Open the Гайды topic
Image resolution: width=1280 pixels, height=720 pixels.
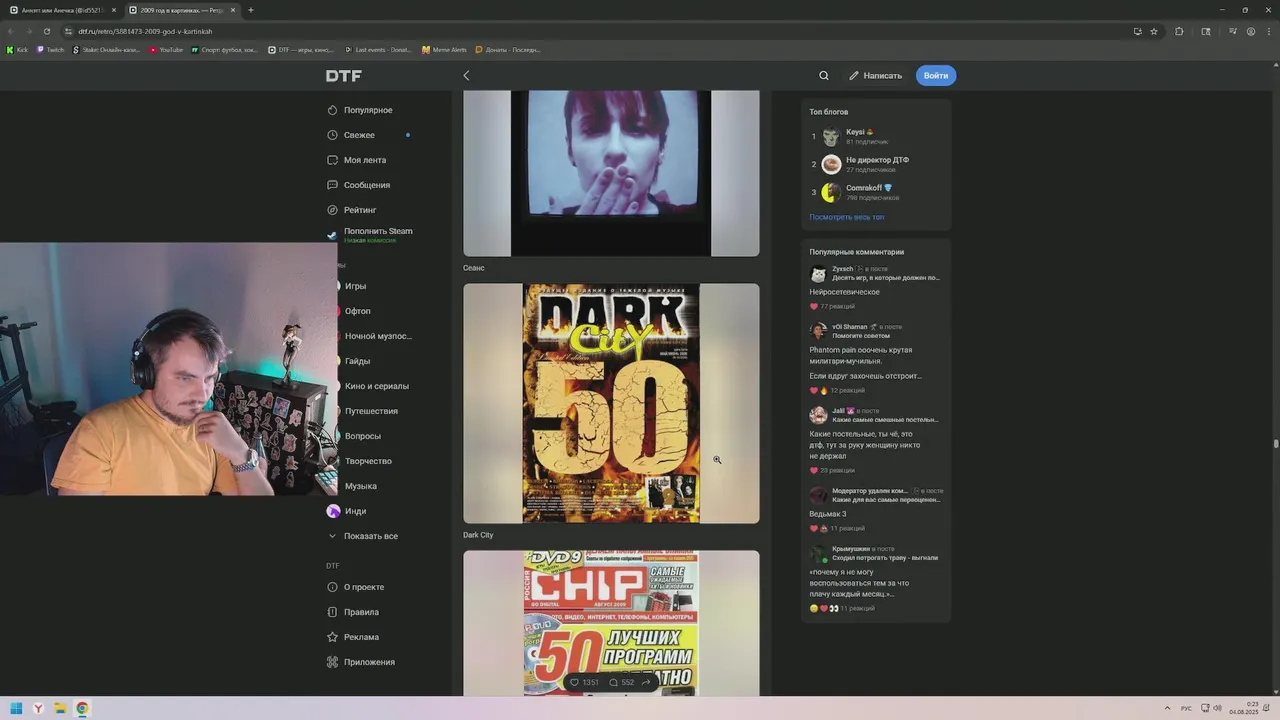[357, 361]
